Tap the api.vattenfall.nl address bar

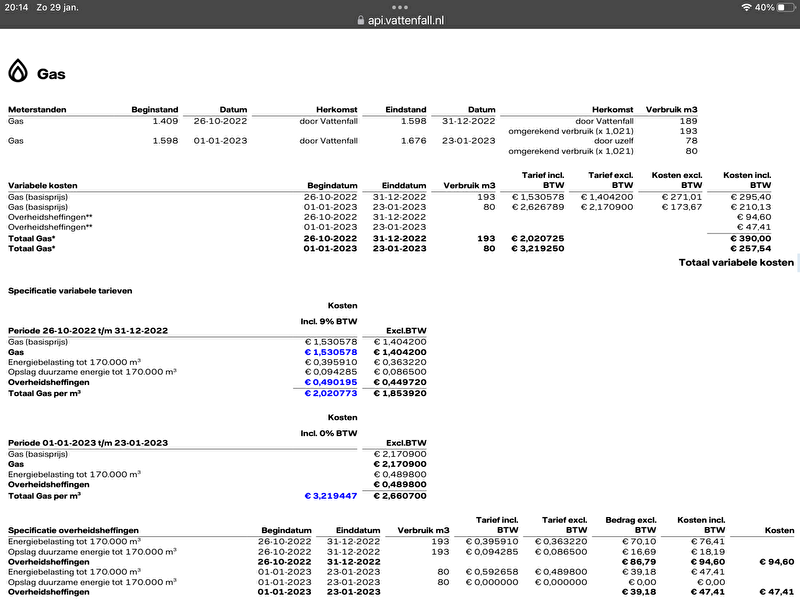[x=401, y=20]
